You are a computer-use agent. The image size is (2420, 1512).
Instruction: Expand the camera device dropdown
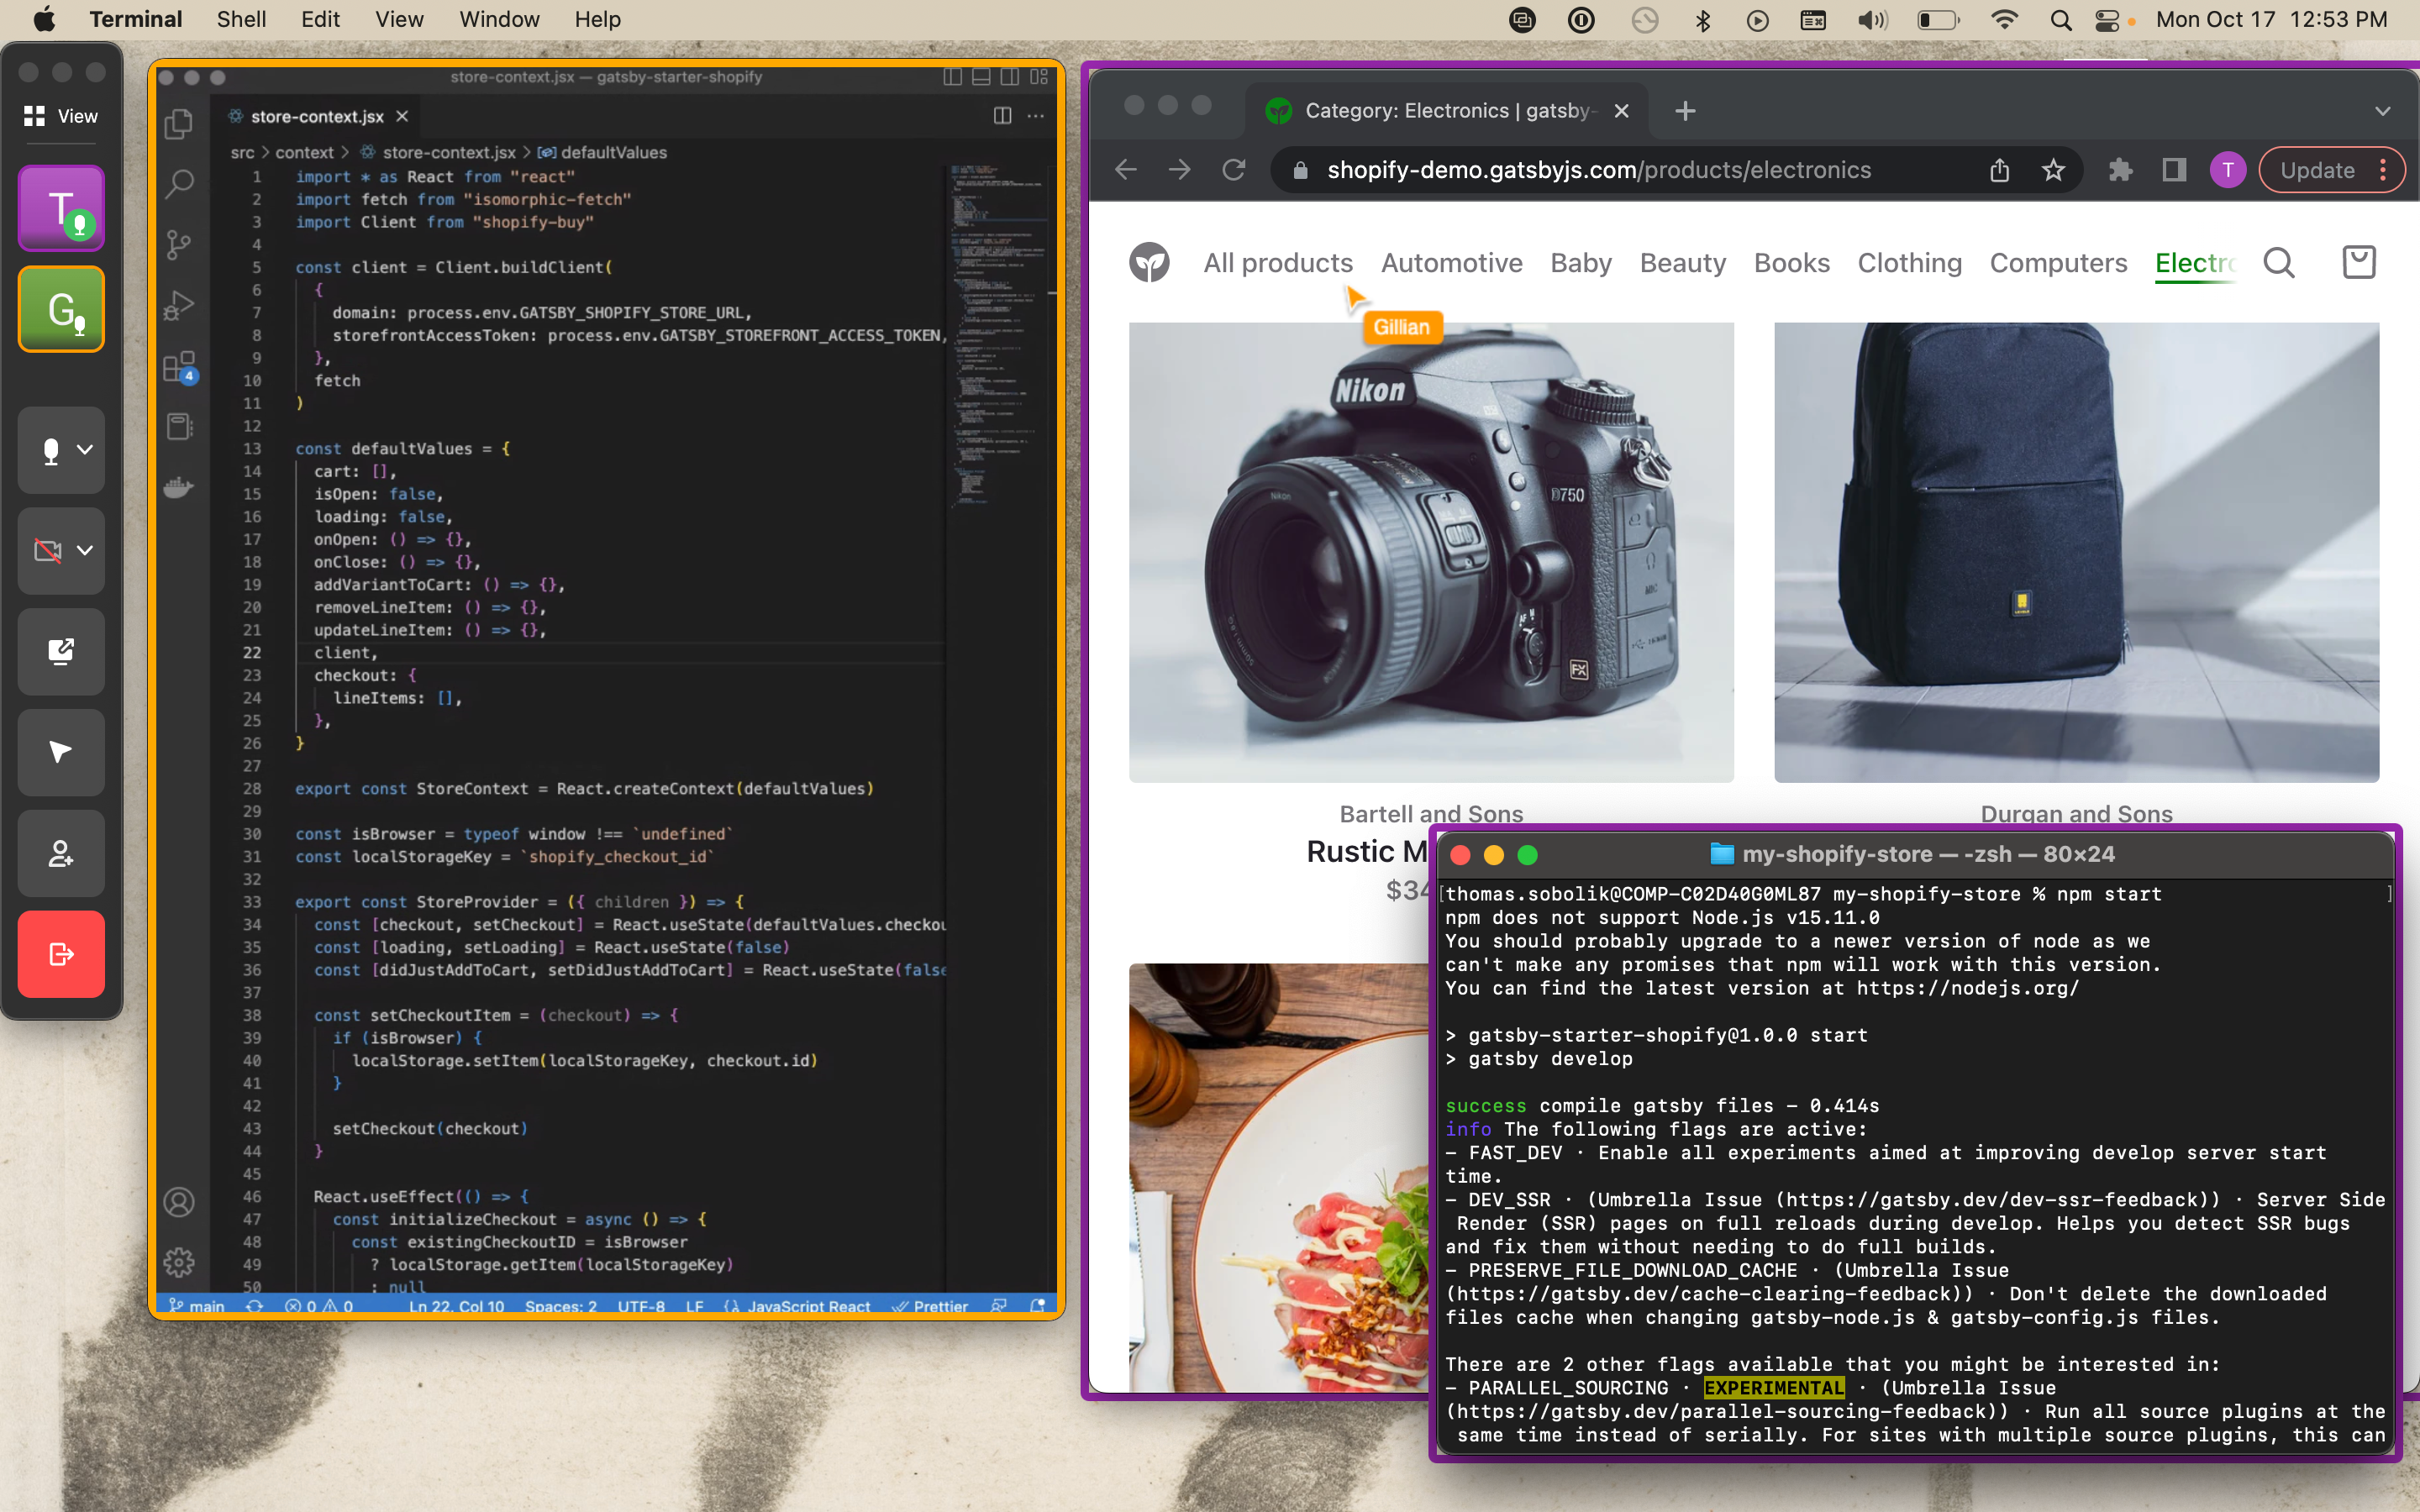coord(84,550)
